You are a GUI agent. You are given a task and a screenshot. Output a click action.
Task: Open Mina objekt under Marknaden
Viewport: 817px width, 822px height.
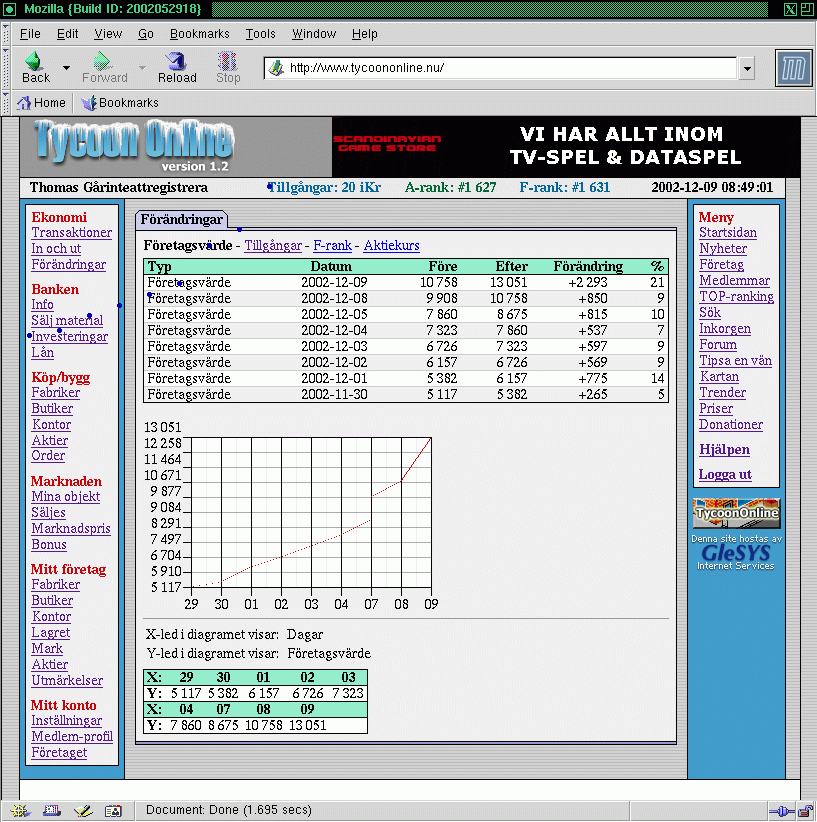(x=66, y=496)
